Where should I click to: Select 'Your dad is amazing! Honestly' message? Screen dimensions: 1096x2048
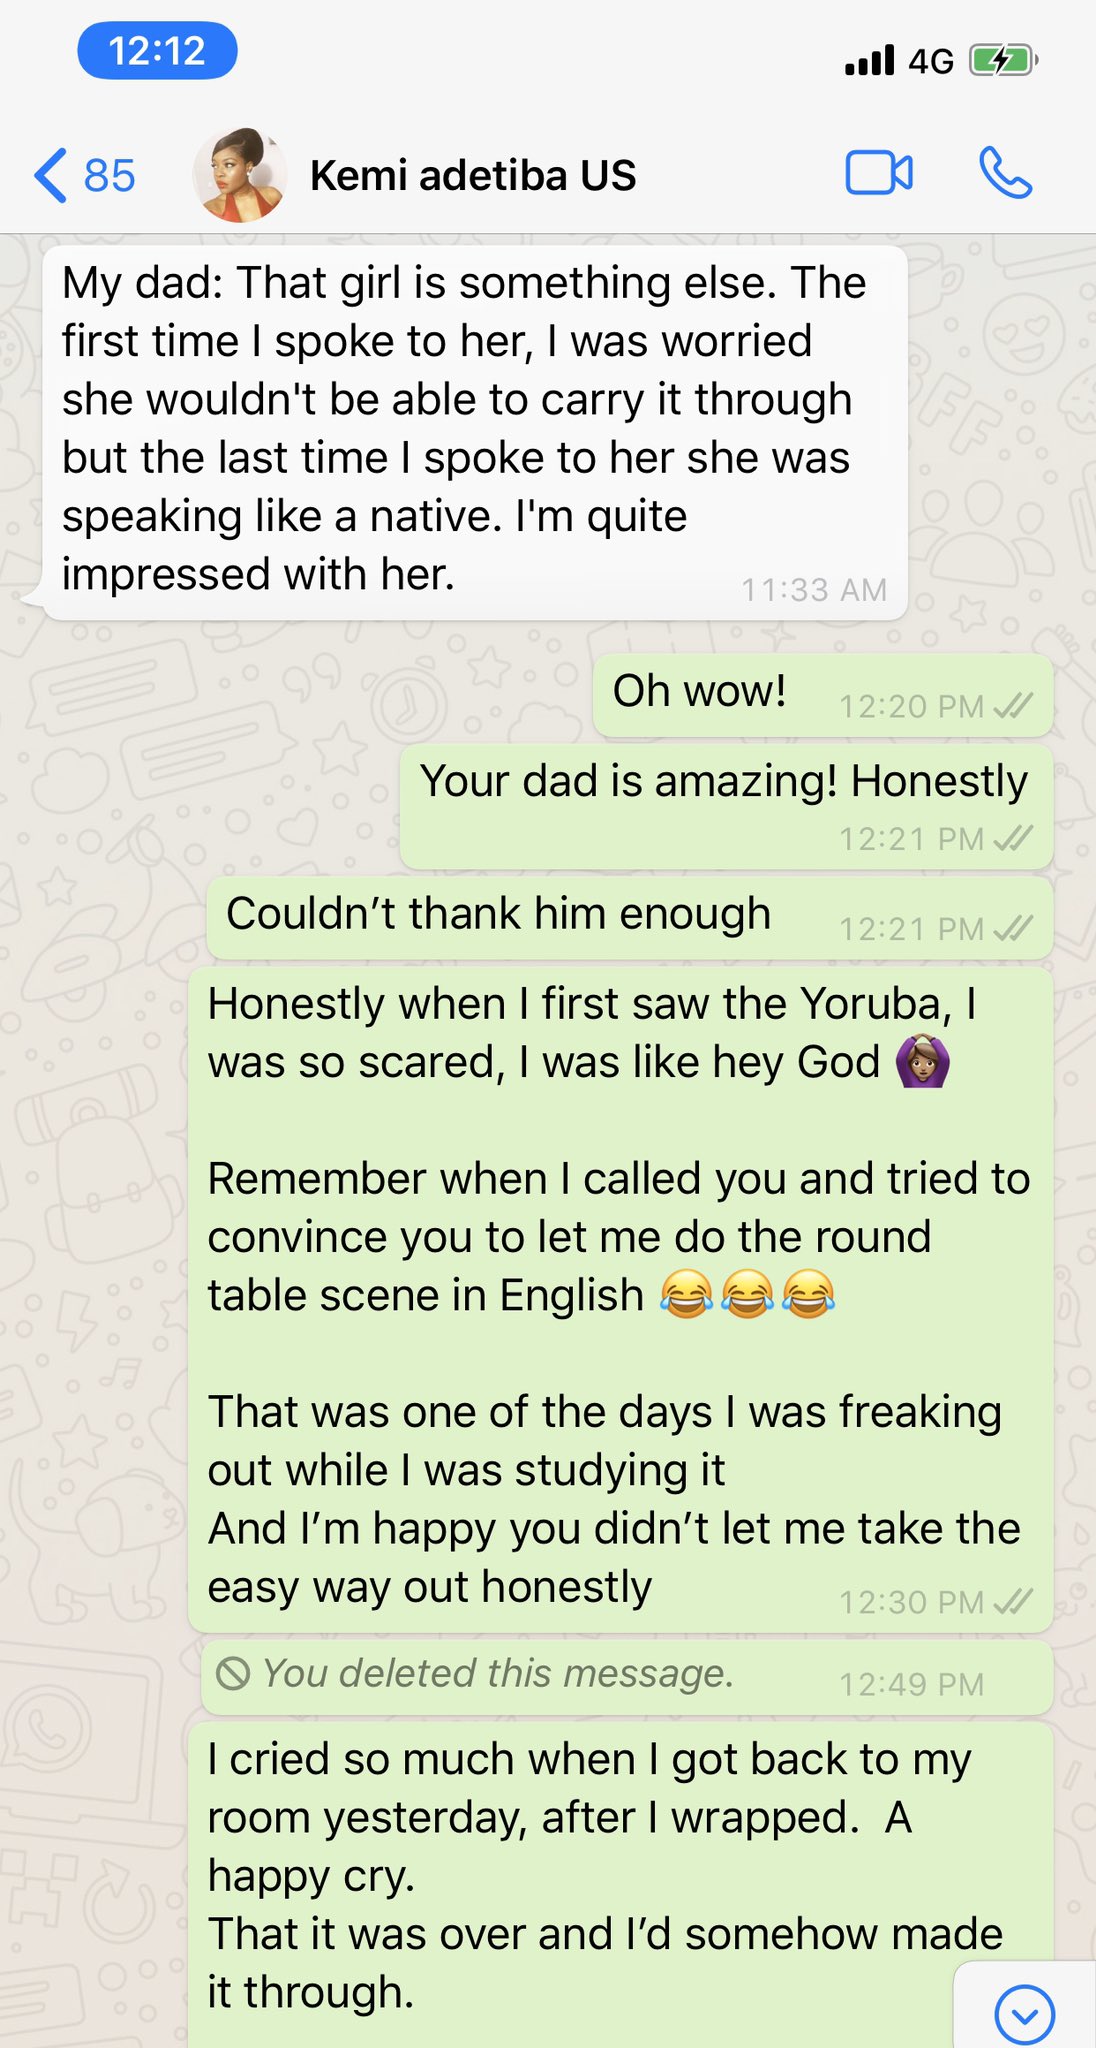[x=727, y=806]
